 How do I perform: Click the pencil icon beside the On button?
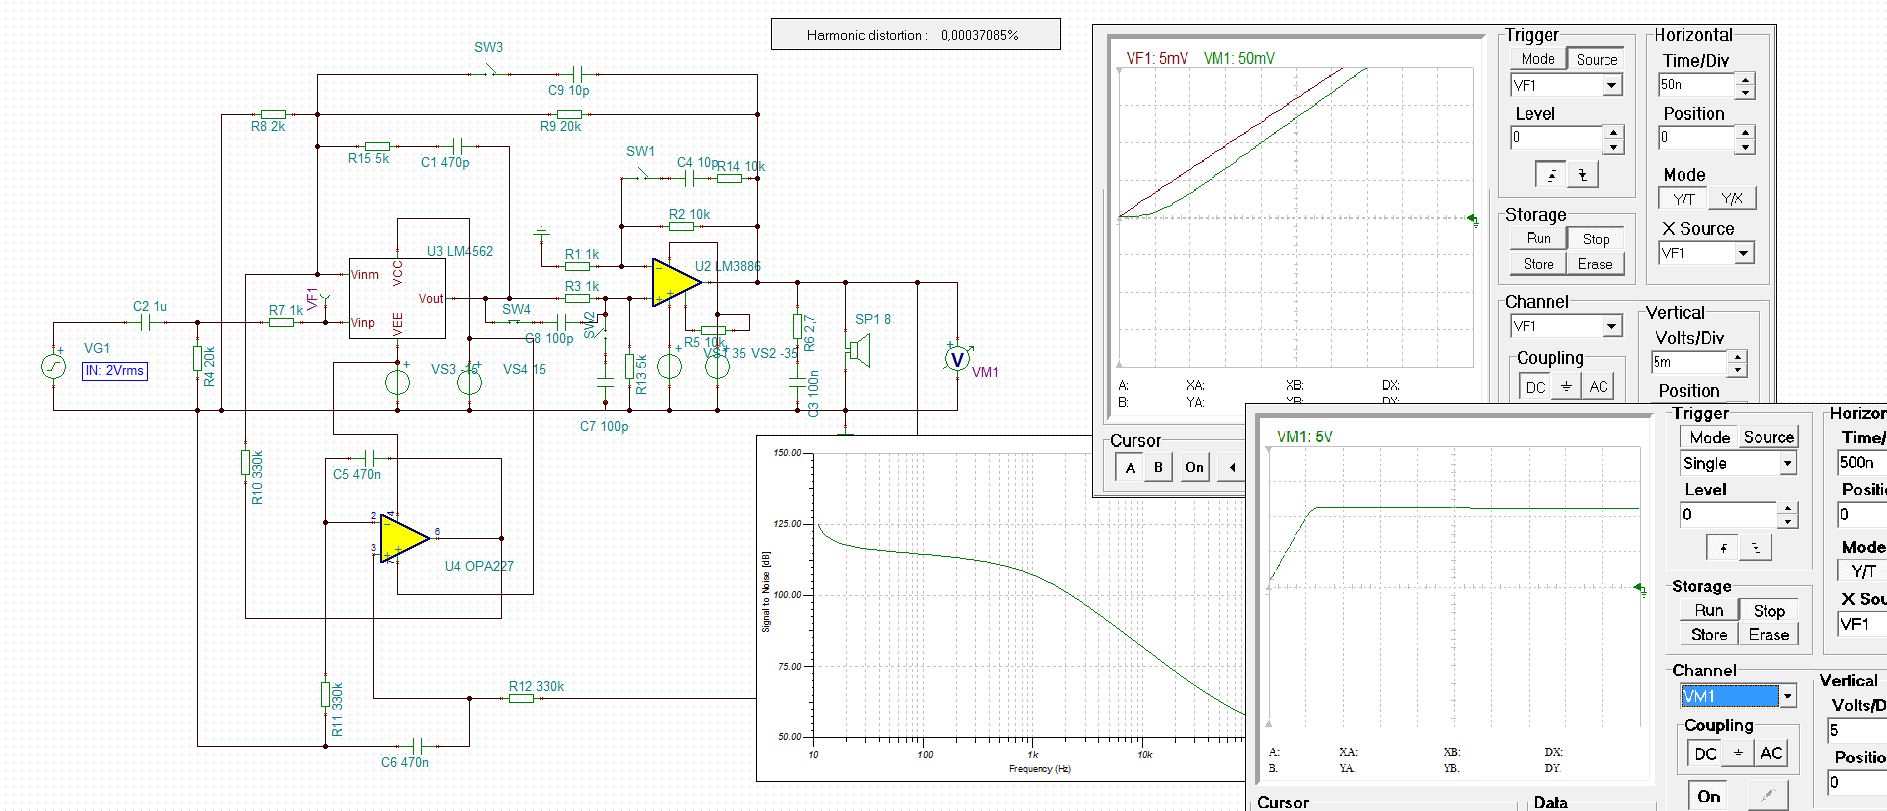point(1767,797)
